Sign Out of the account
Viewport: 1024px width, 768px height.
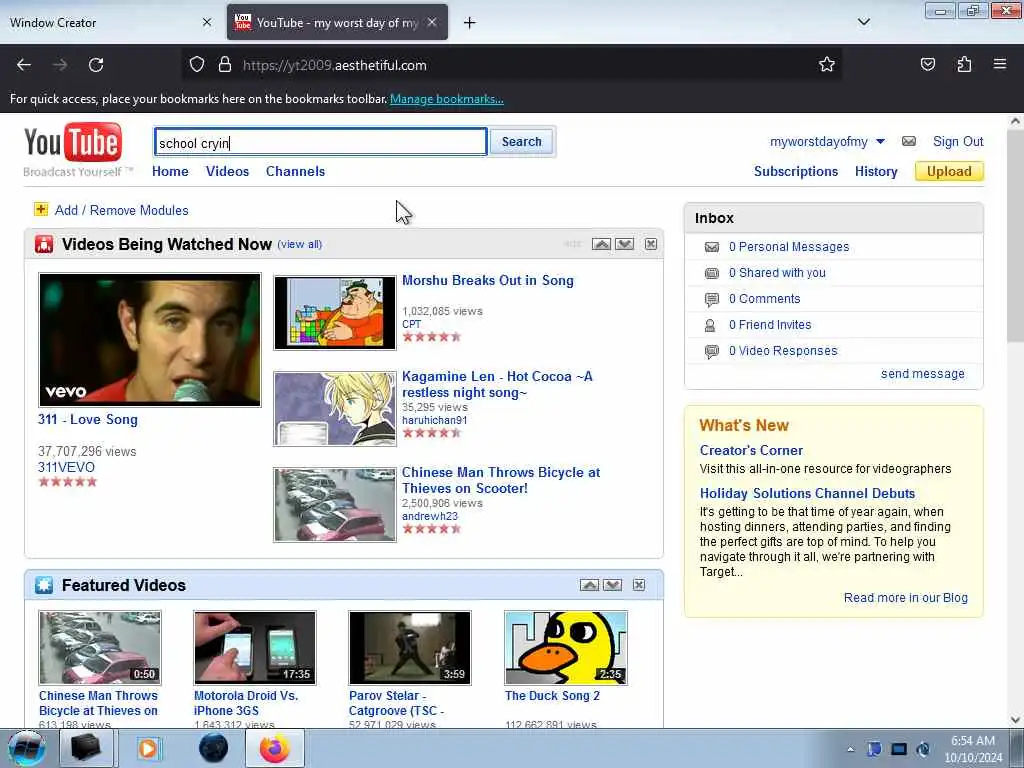click(x=957, y=141)
